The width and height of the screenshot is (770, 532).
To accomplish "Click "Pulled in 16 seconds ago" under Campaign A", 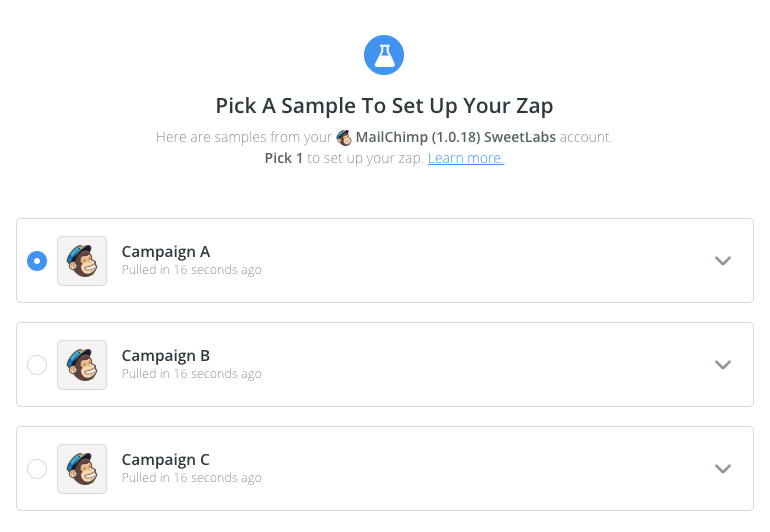I will point(192,270).
